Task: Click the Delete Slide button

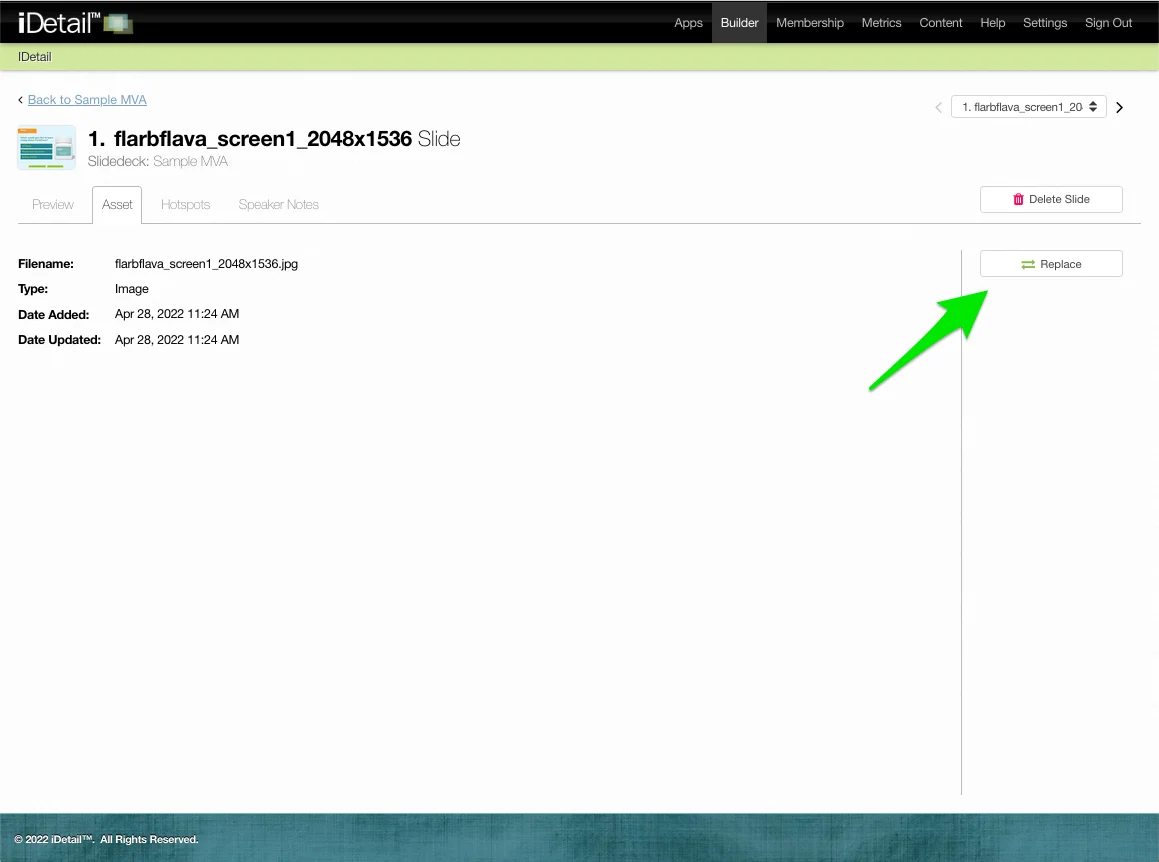Action: (x=1051, y=200)
